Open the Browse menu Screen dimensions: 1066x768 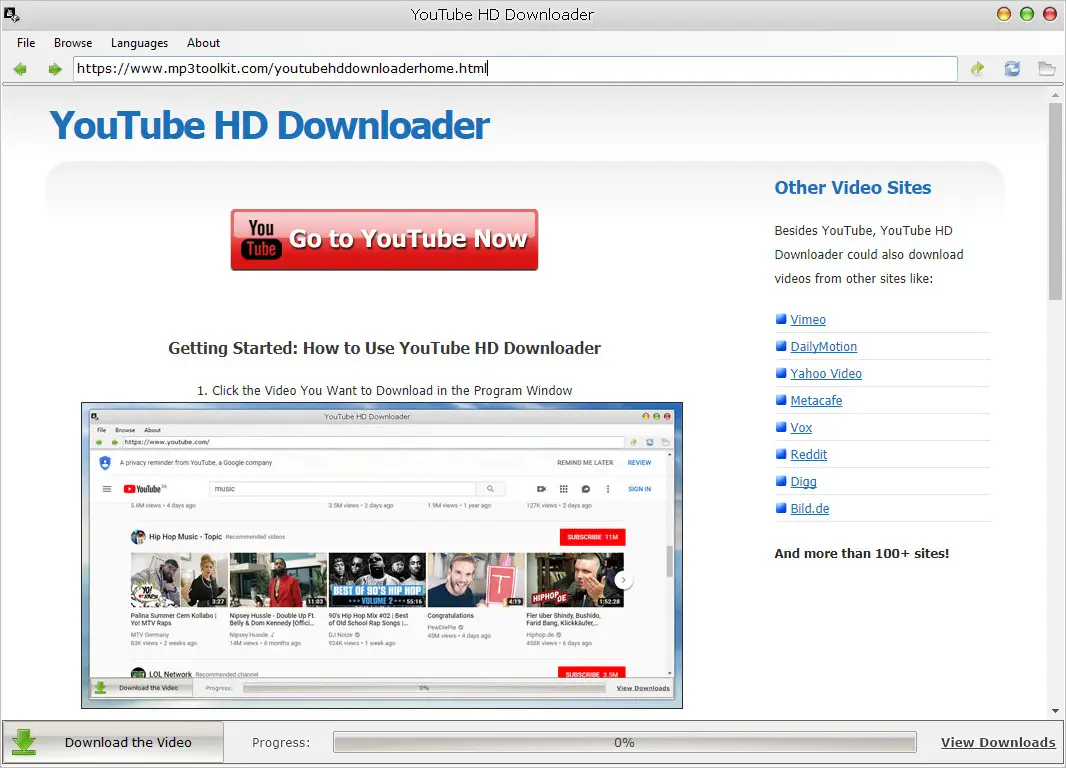tap(73, 43)
